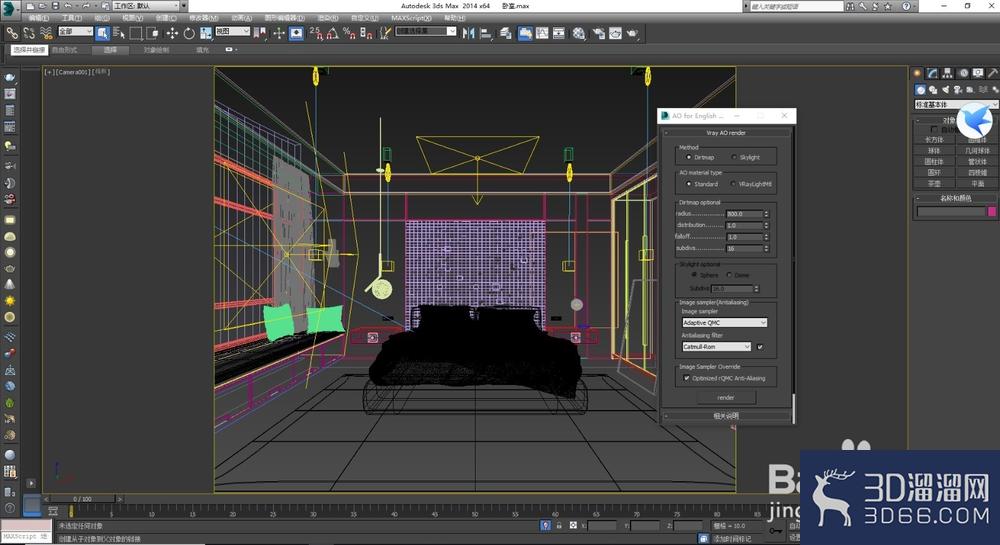
Task: Select the Dirtmap method radio button
Action: tap(689, 157)
